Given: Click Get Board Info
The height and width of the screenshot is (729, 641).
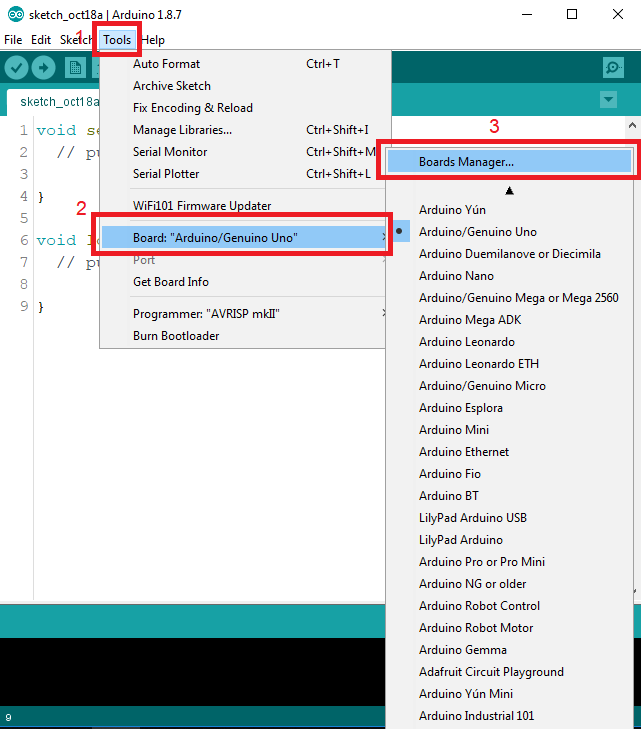Looking at the screenshot, I should [242, 282].
